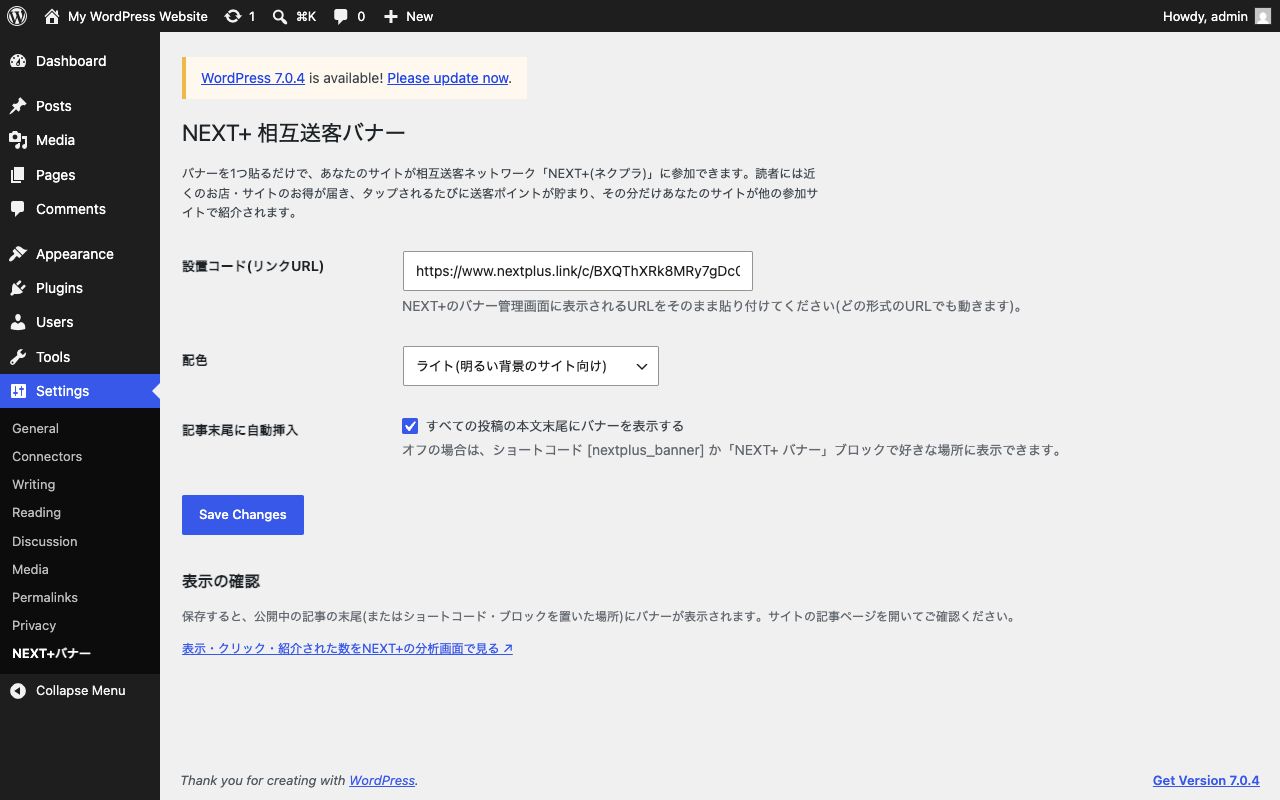Click the 表示の確認 heading

221,581
